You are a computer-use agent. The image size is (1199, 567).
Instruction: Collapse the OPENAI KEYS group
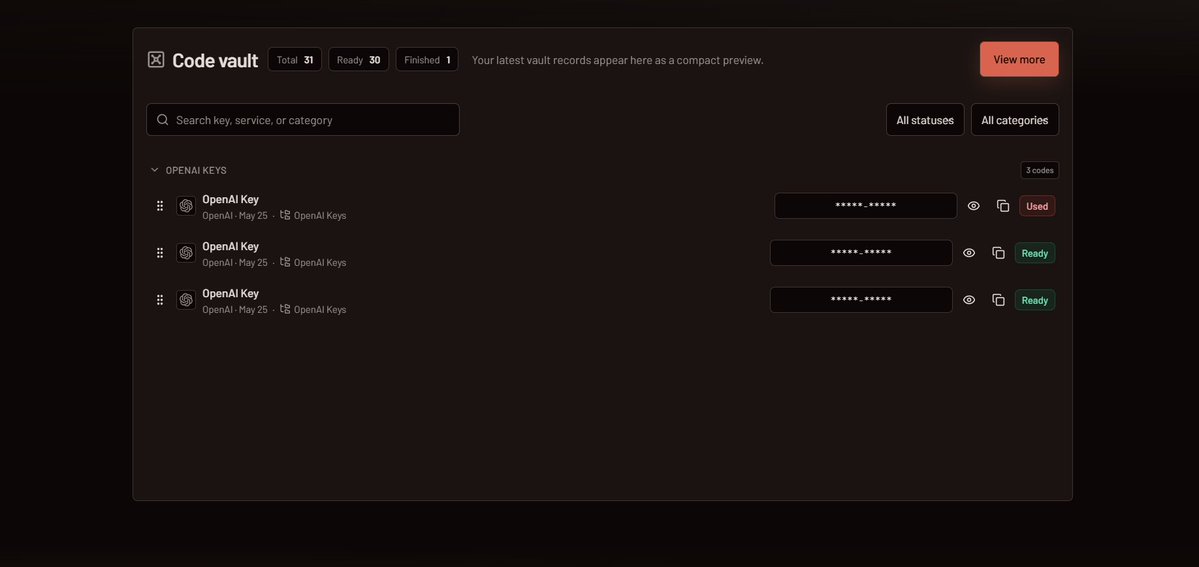coord(154,170)
